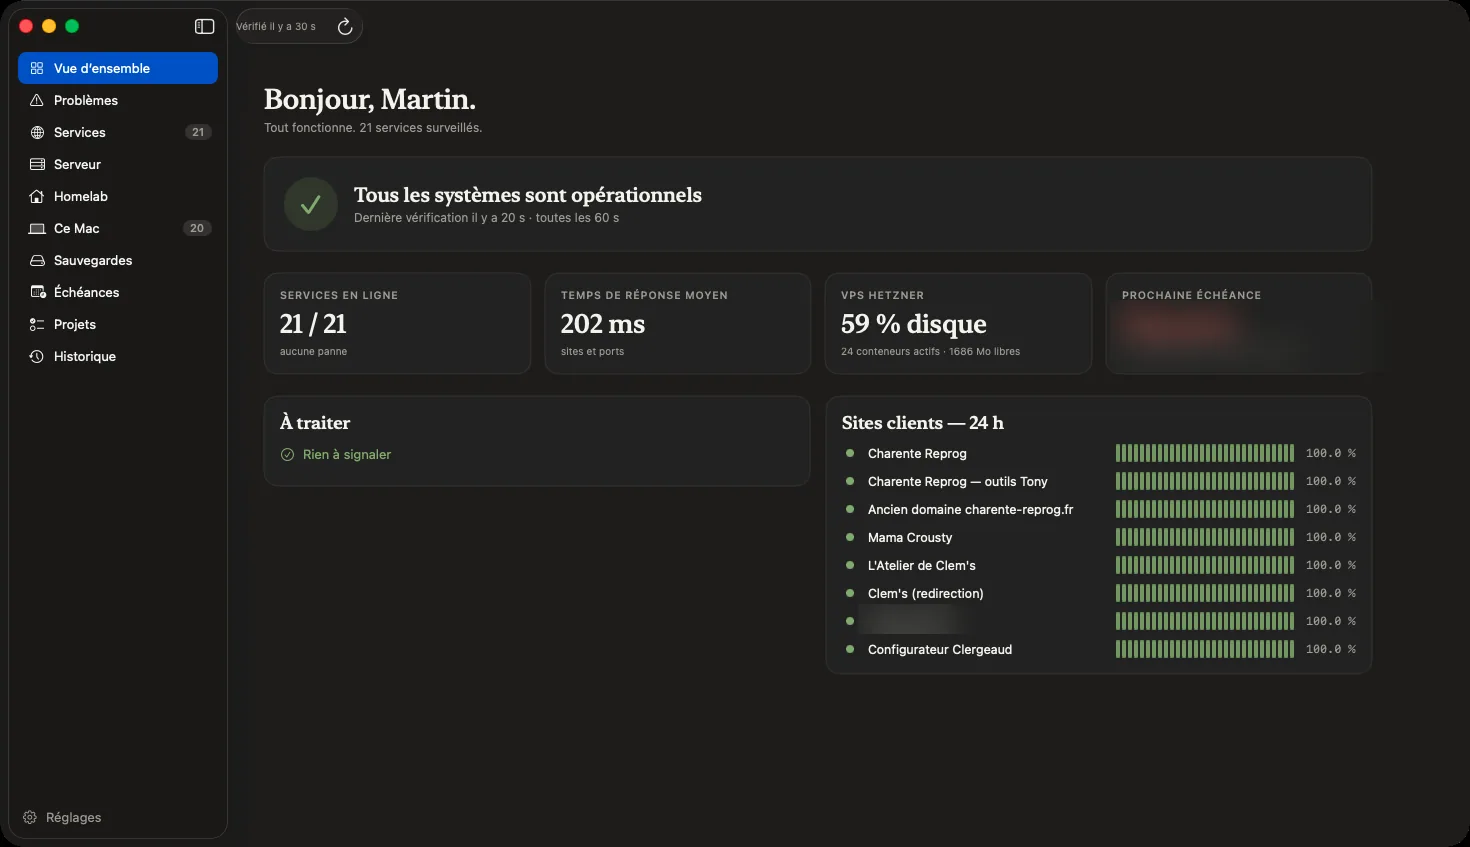Screen dimensions: 1470x847
Task: Click the status dot beside Mama Crousty
Action: pyautogui.click(x=850, y=537)
